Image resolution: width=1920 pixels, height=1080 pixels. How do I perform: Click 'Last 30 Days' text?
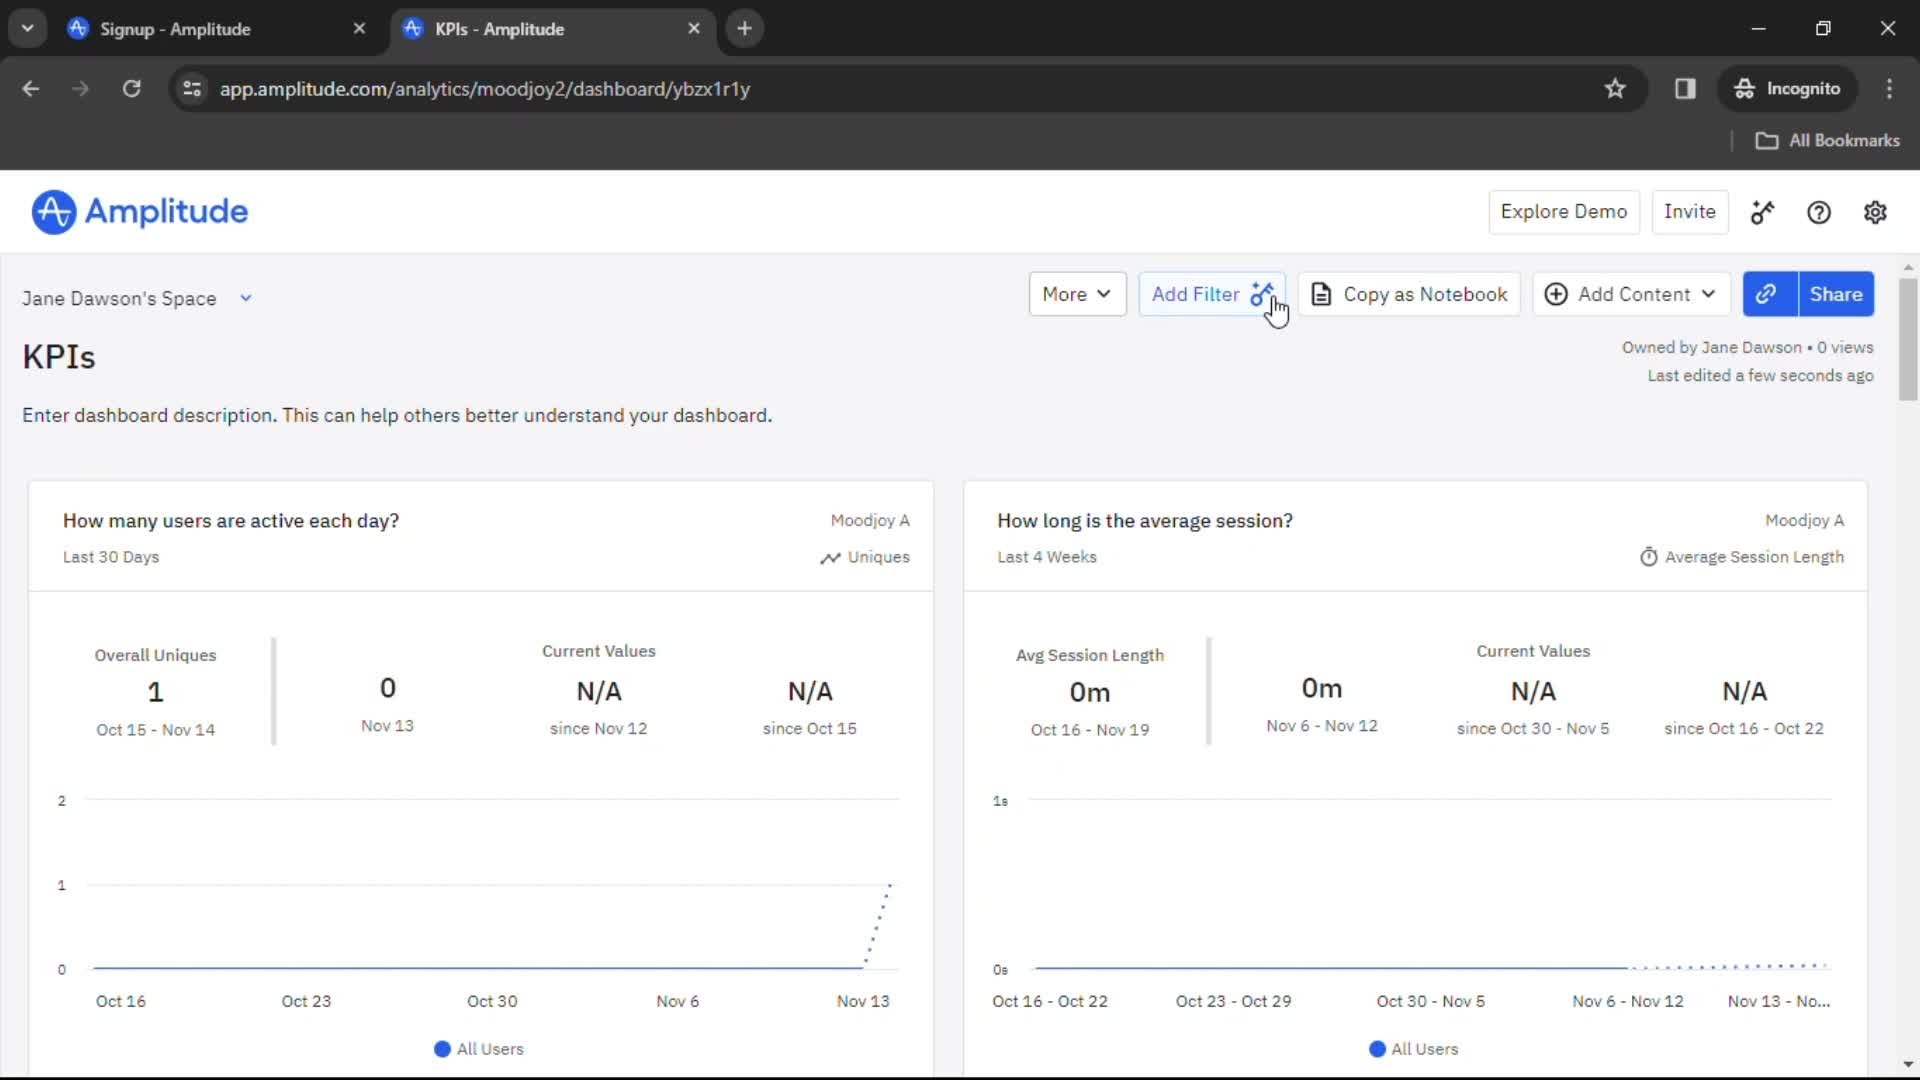(x=111, y=557)
